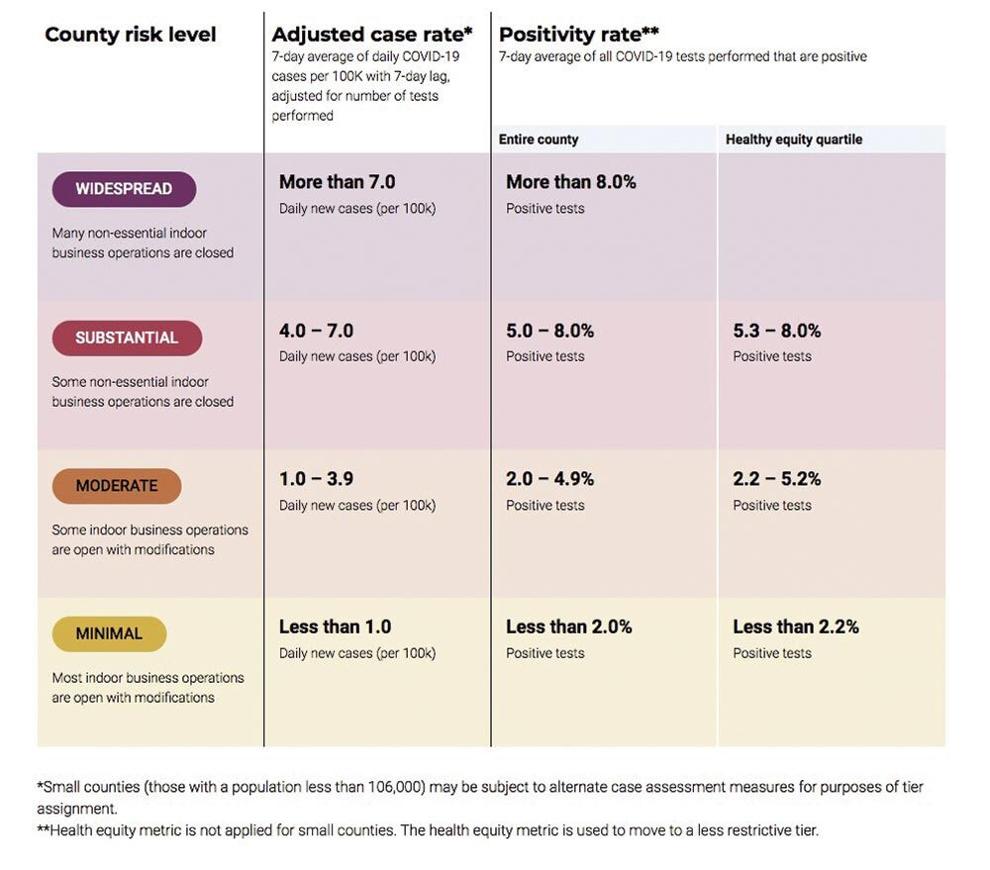The image size is (990, 870).
Task: Click the Entire county column header
Action: coord(539,140)
